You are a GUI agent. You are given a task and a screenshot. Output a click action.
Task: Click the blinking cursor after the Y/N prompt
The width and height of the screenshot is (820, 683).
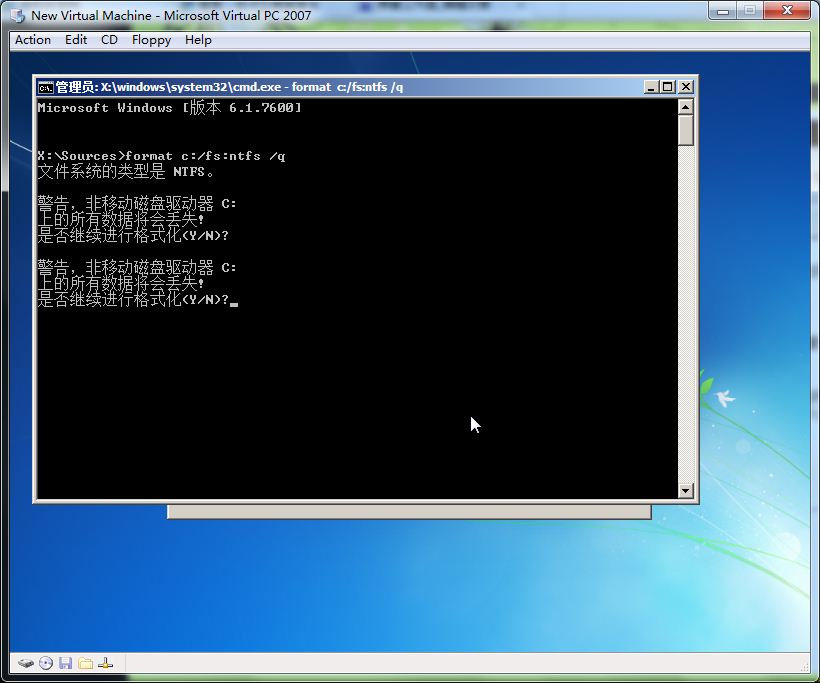tap(235, 300)
